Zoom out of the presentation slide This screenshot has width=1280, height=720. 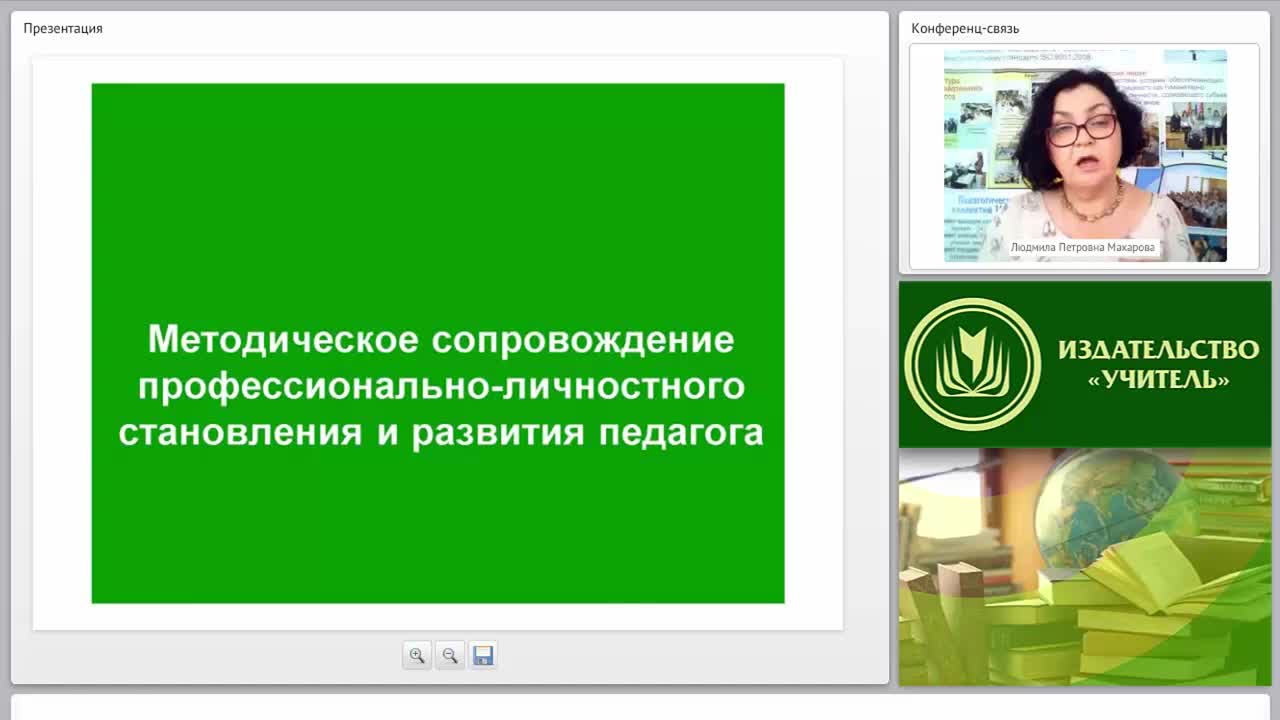click(x=450, y=655)
